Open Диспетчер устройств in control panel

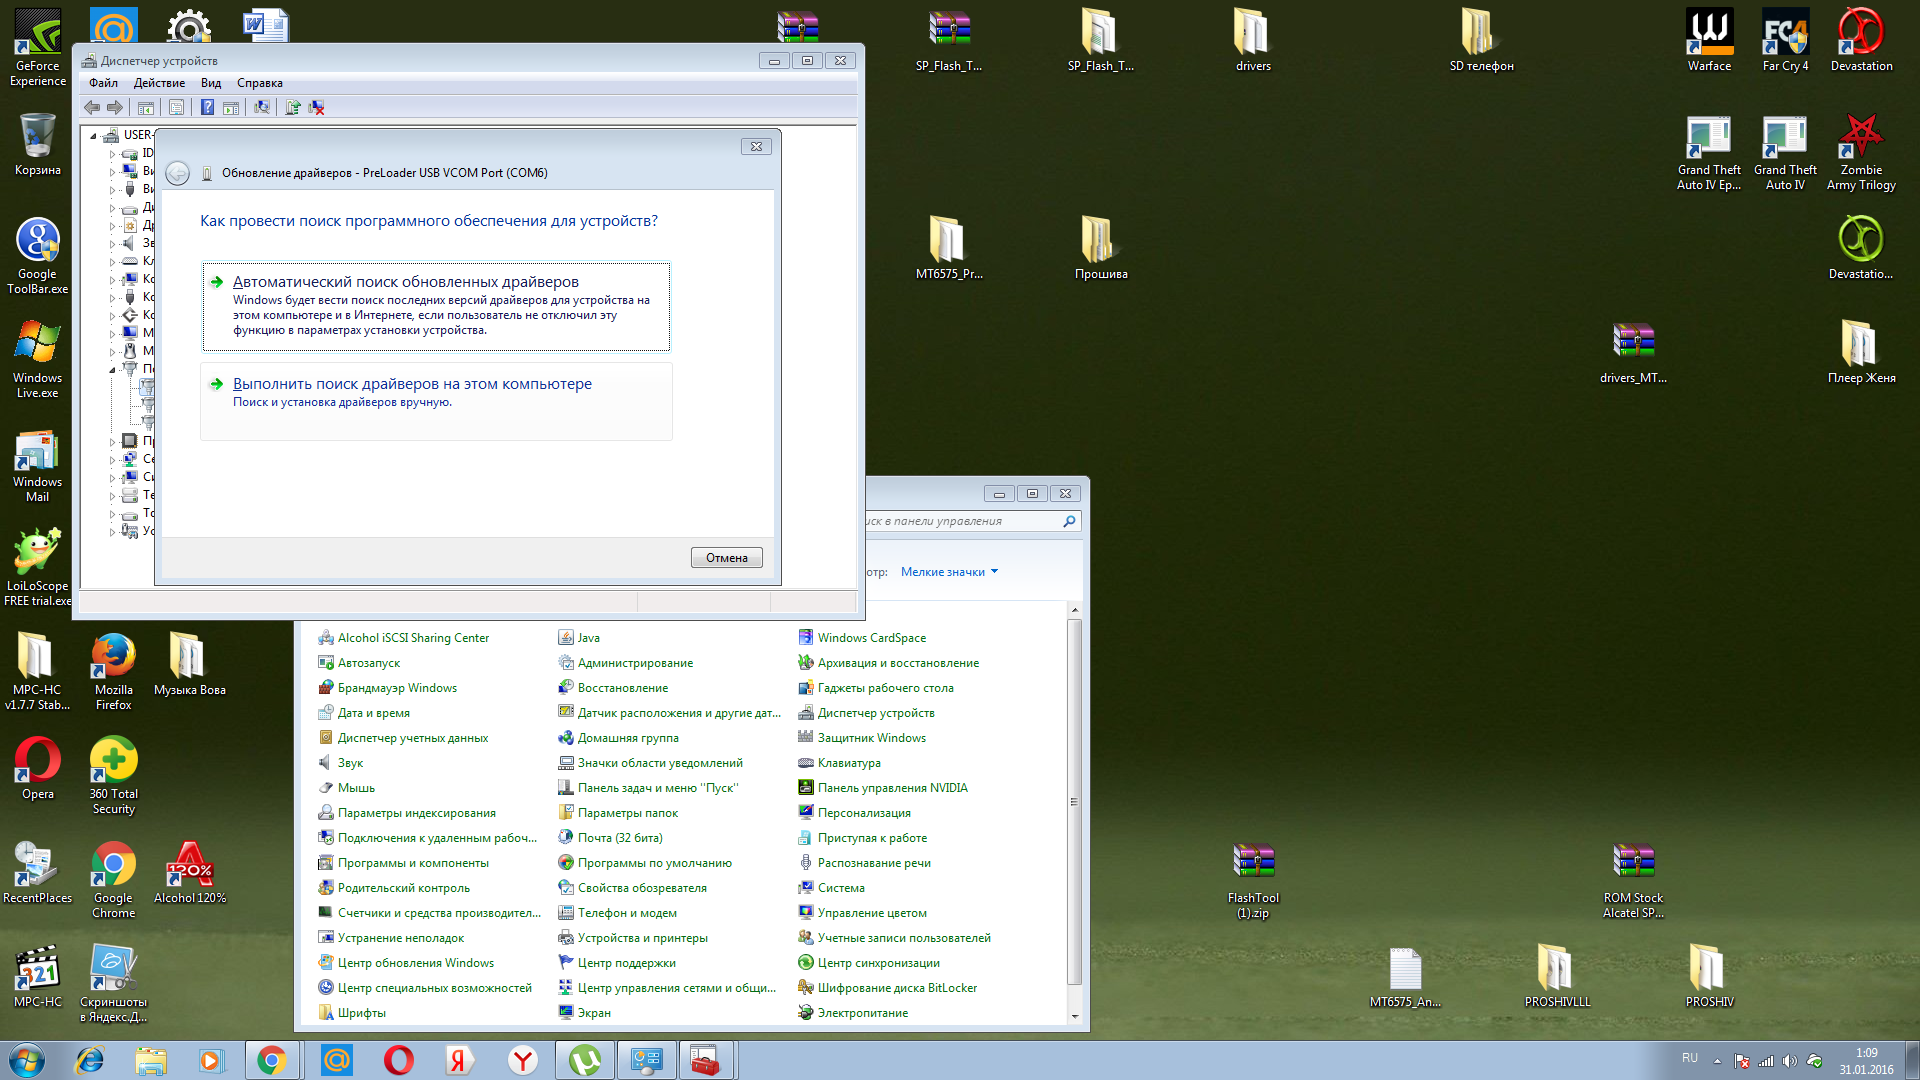(x=875, y=713)
